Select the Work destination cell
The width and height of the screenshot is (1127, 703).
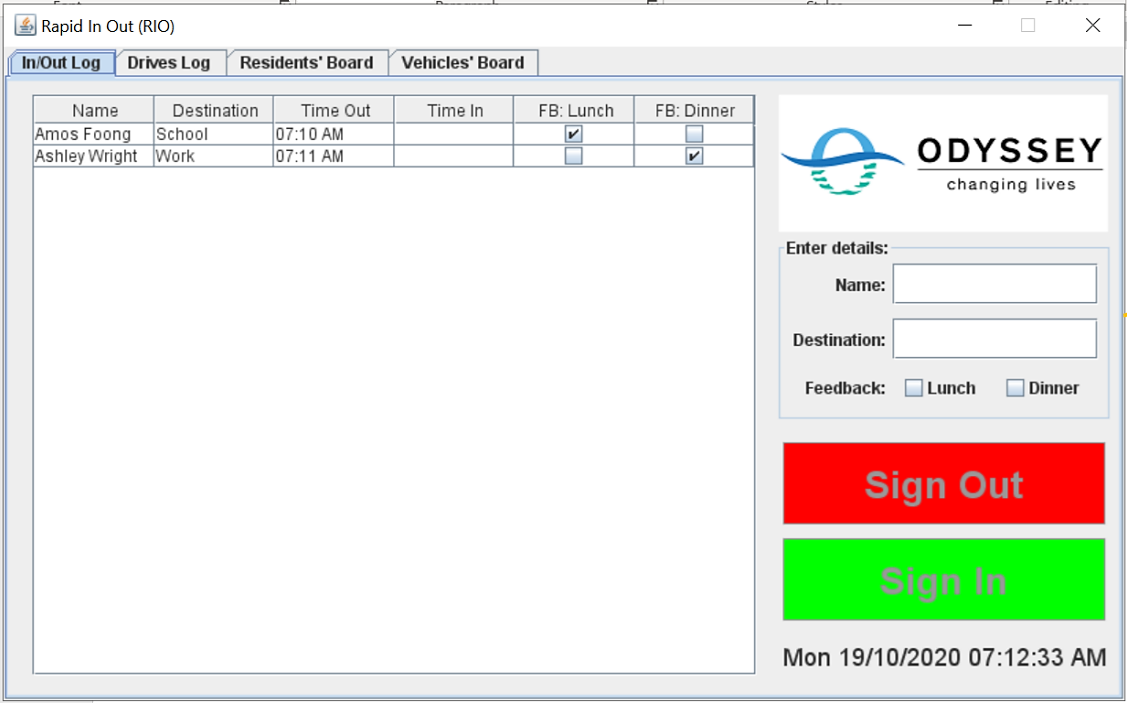point(214,156)
